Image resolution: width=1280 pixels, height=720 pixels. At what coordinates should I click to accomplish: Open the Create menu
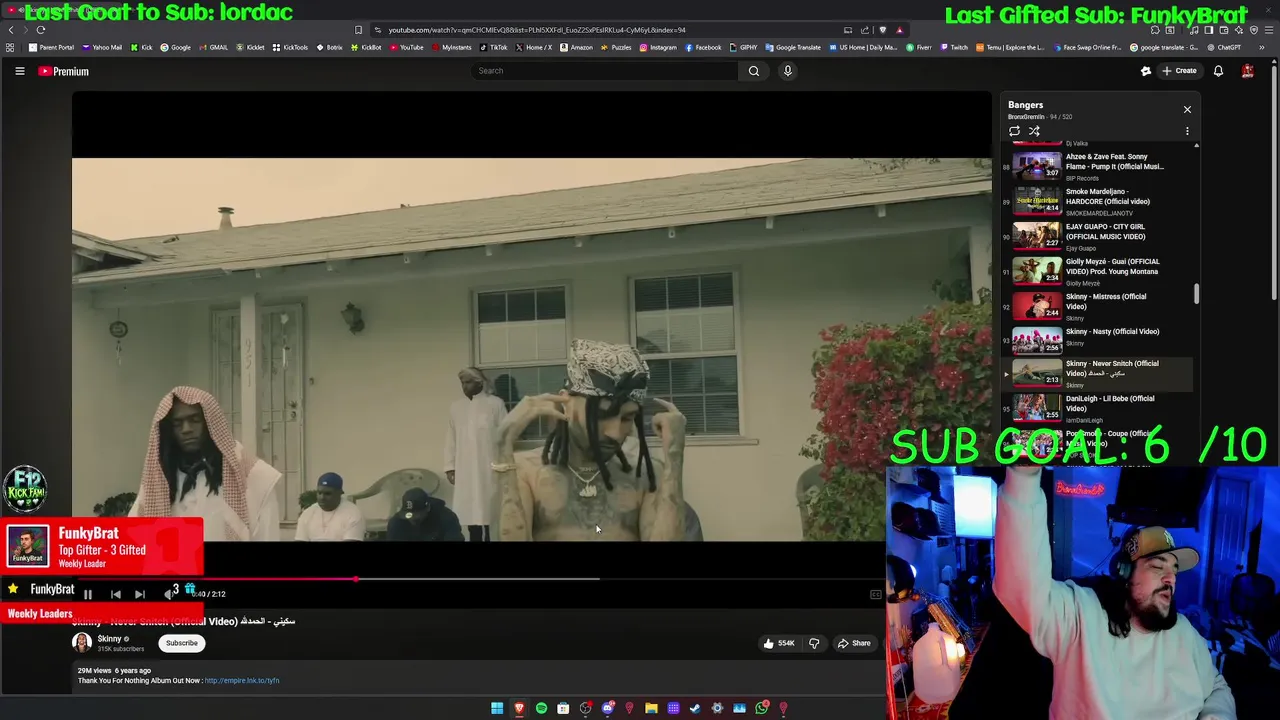pos(1179,71)
